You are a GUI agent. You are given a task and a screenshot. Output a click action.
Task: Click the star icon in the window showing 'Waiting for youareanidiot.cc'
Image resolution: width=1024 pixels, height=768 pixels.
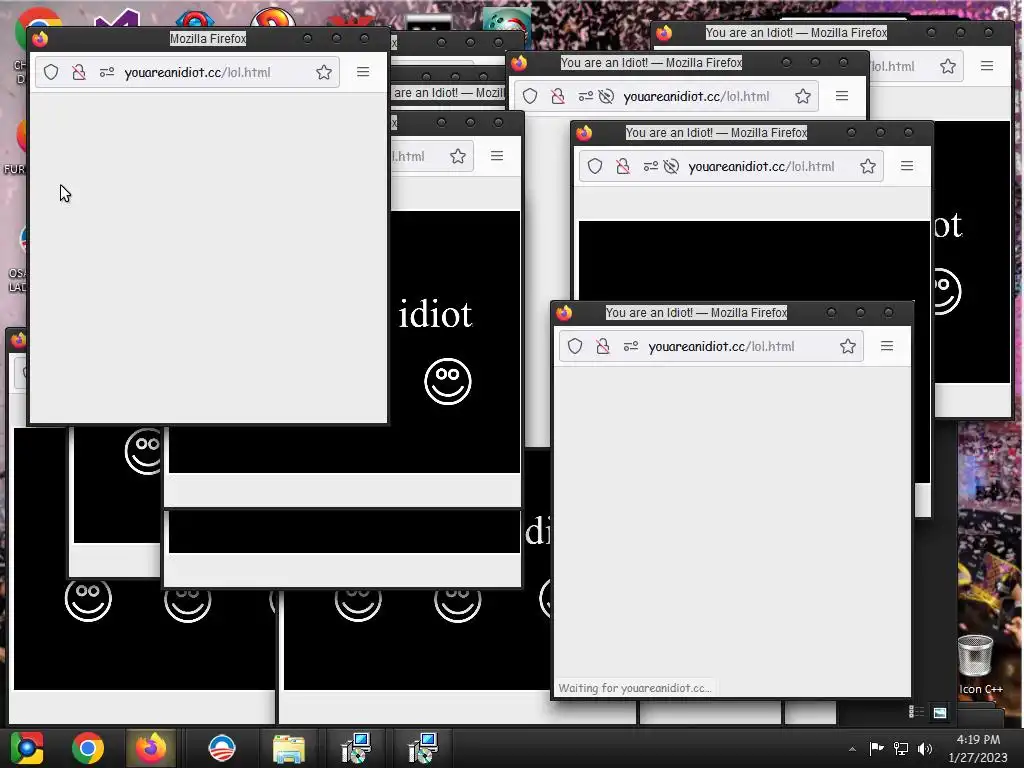pos(848,346)
